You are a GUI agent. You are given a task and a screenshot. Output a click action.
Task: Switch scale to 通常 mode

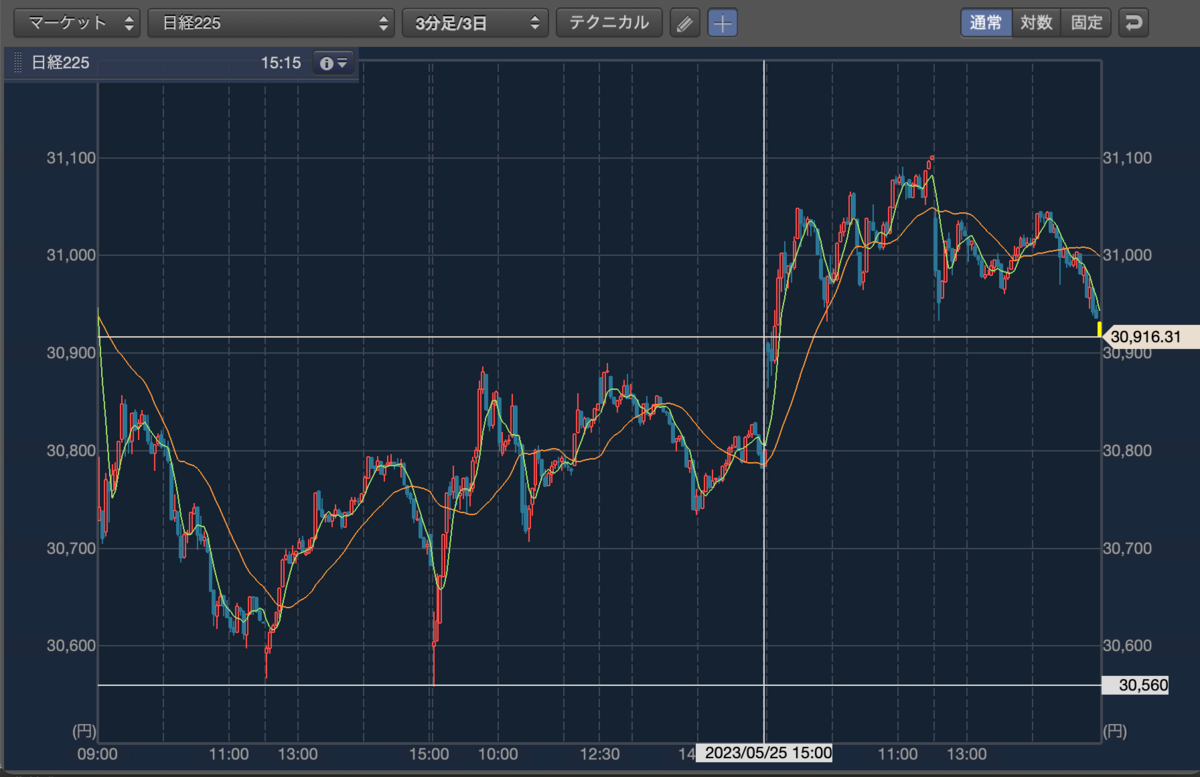tap(986, 22)
